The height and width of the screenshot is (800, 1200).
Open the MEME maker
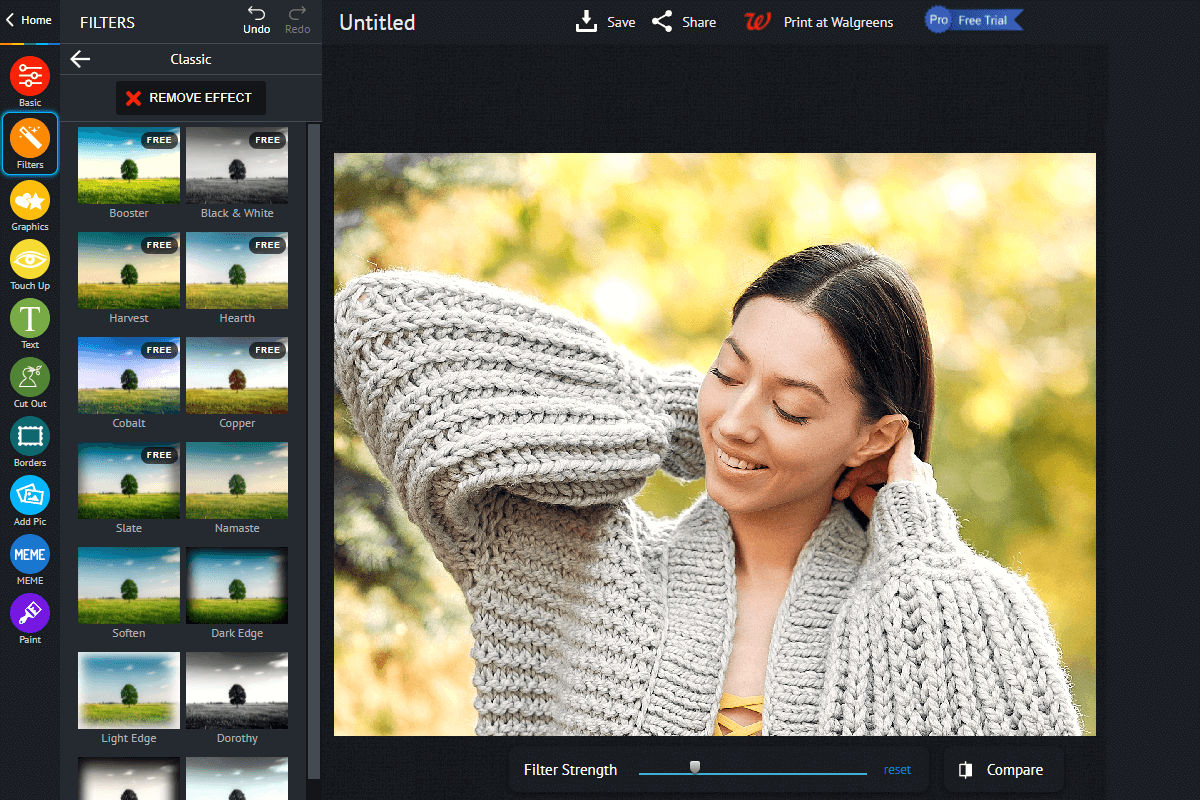tap(29, 556)
